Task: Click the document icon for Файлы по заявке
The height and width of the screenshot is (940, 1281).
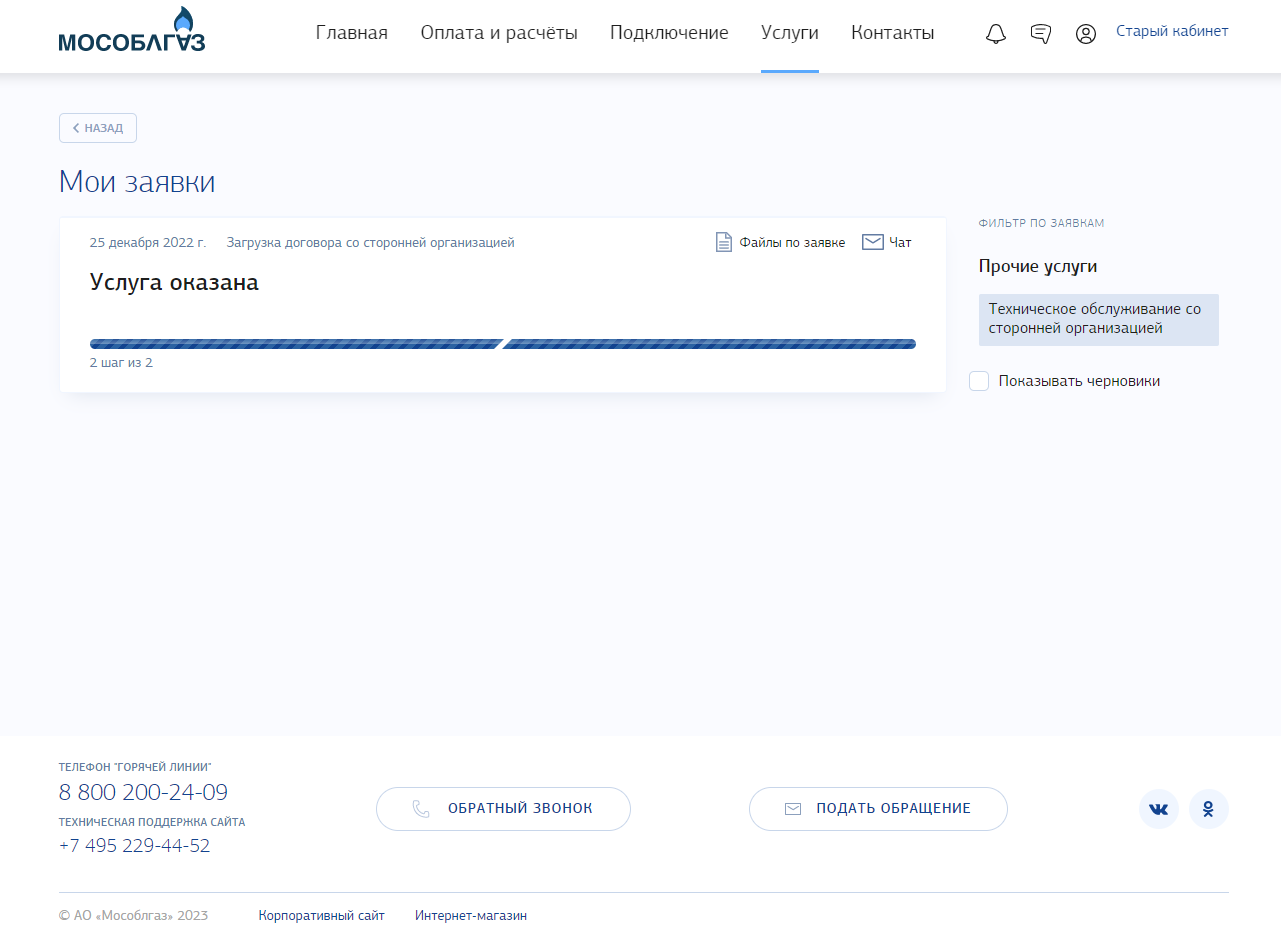Action: 724,242
